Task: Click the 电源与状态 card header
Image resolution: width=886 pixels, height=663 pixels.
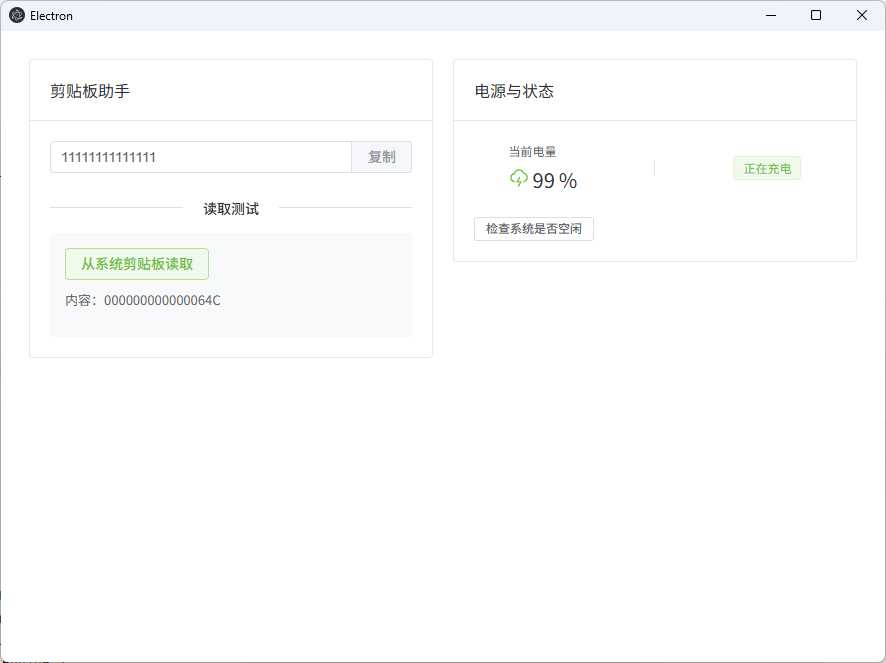Action: click(x=514, y=91)
